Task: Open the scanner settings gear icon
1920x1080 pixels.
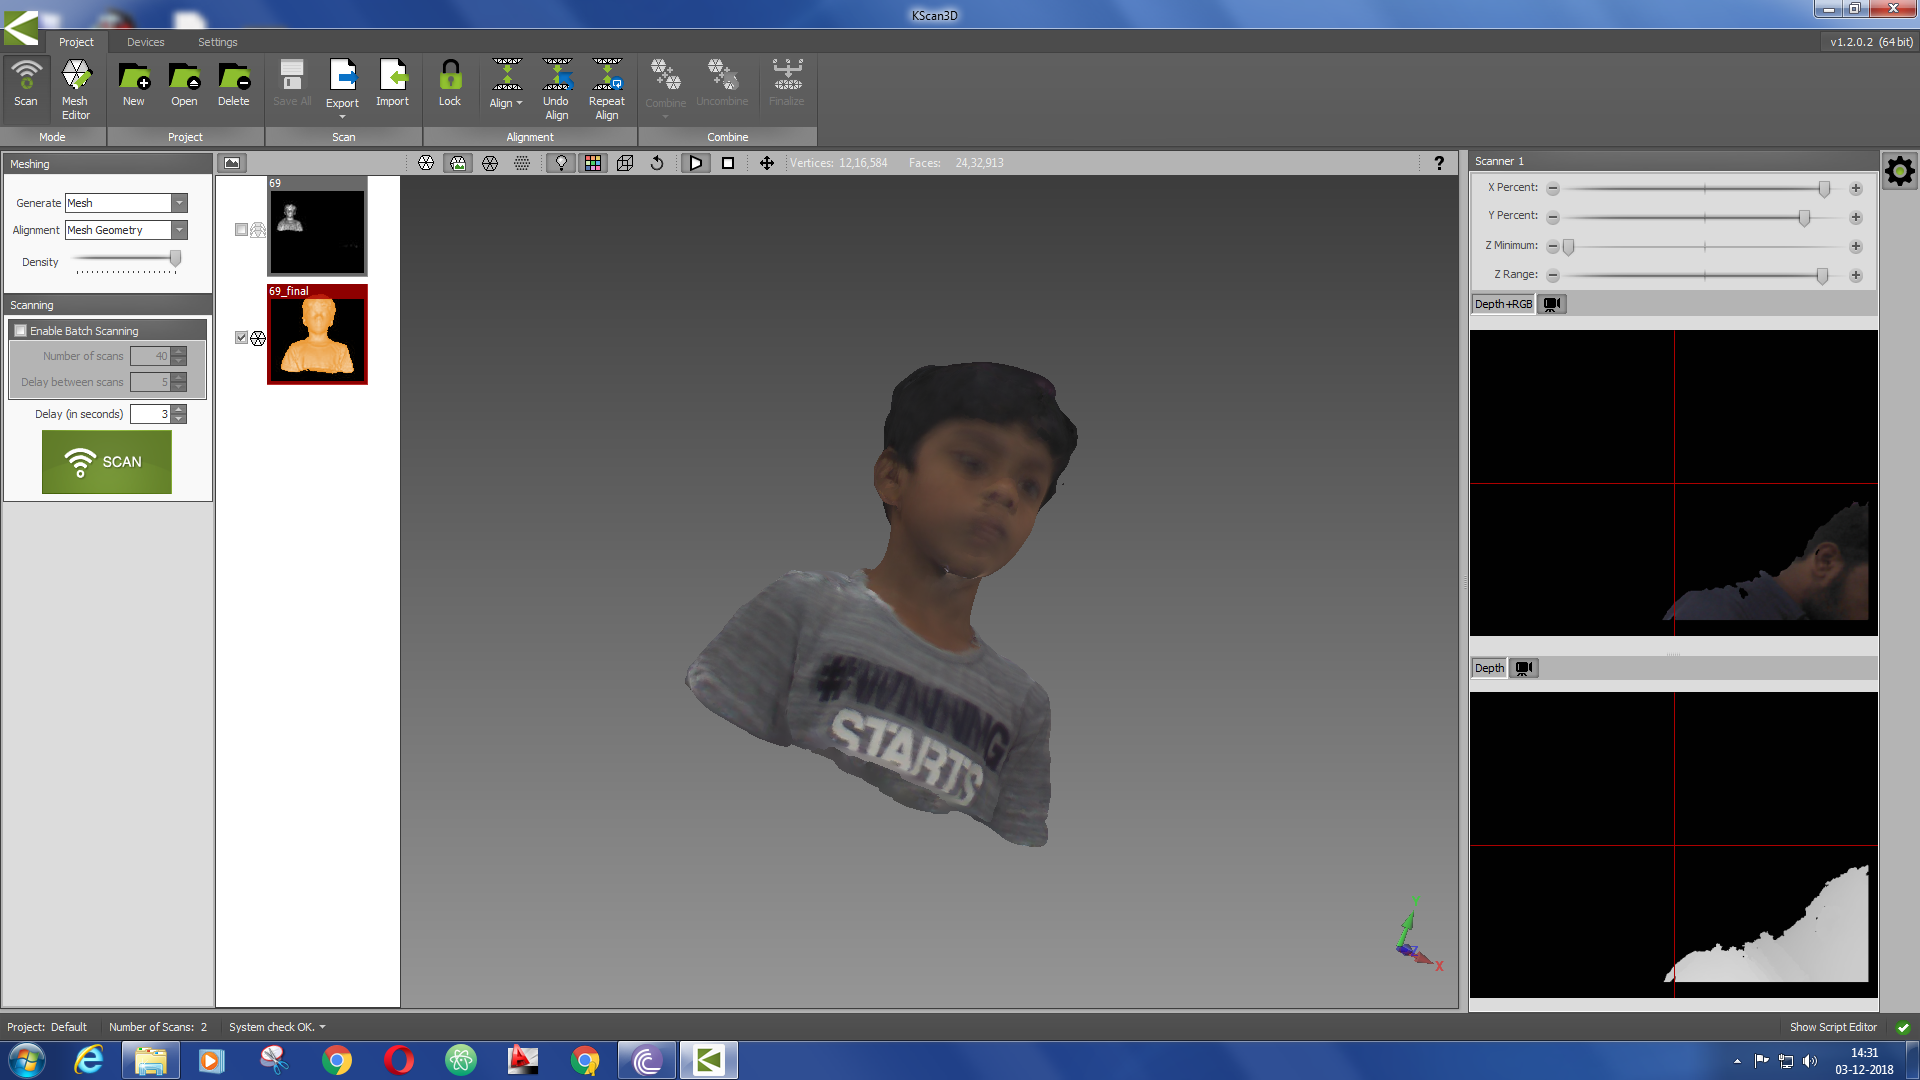Action: click(1899, 171)
